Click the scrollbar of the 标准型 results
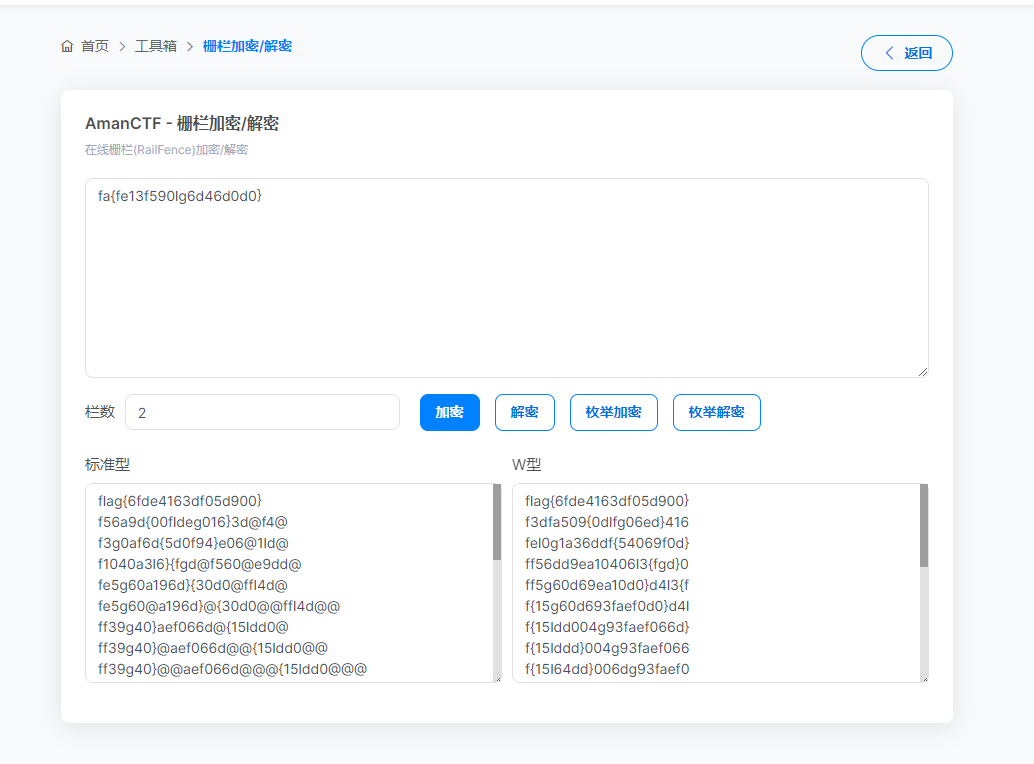The width and height of the screenshot is (1034, 764). click(497, 520)
